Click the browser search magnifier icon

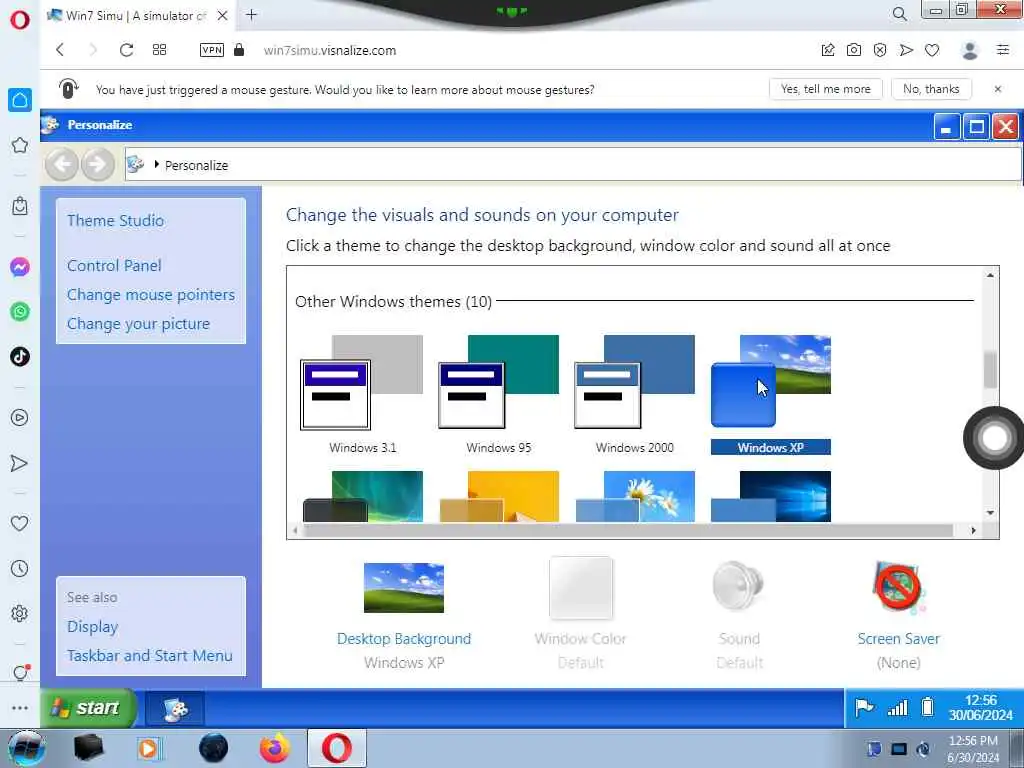[899, 14]
